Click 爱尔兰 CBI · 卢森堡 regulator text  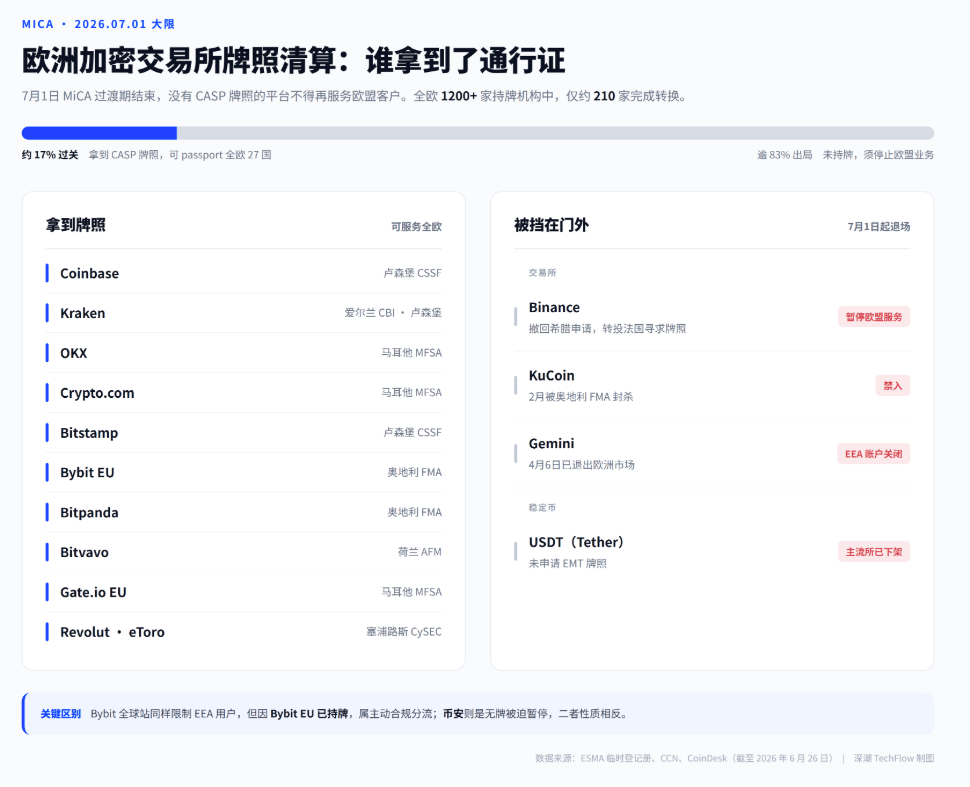click(393, 313)
